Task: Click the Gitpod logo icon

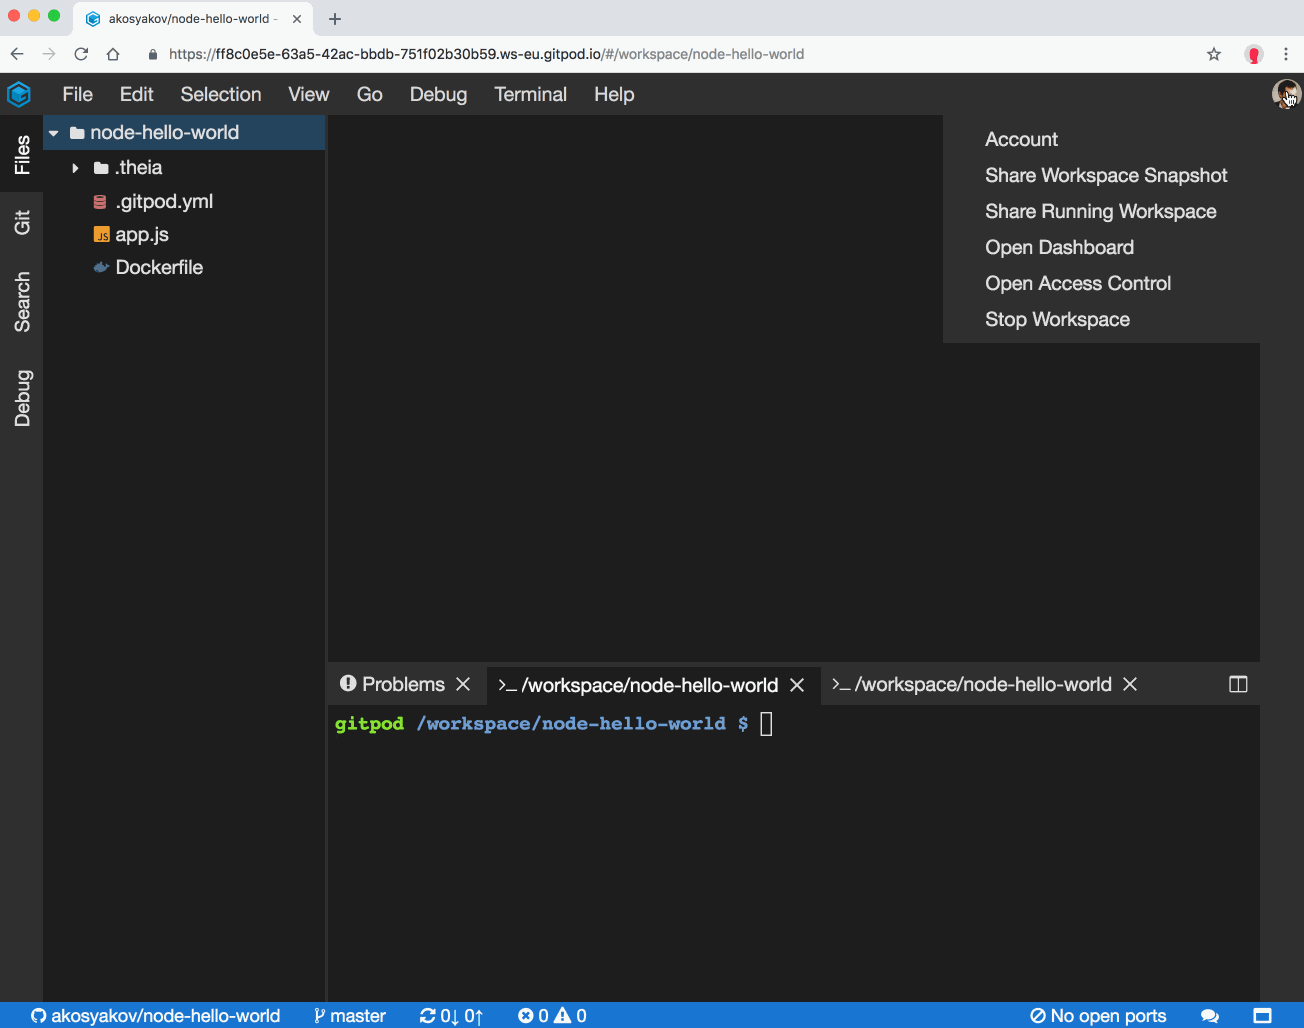Action: [x=19, y=94]
